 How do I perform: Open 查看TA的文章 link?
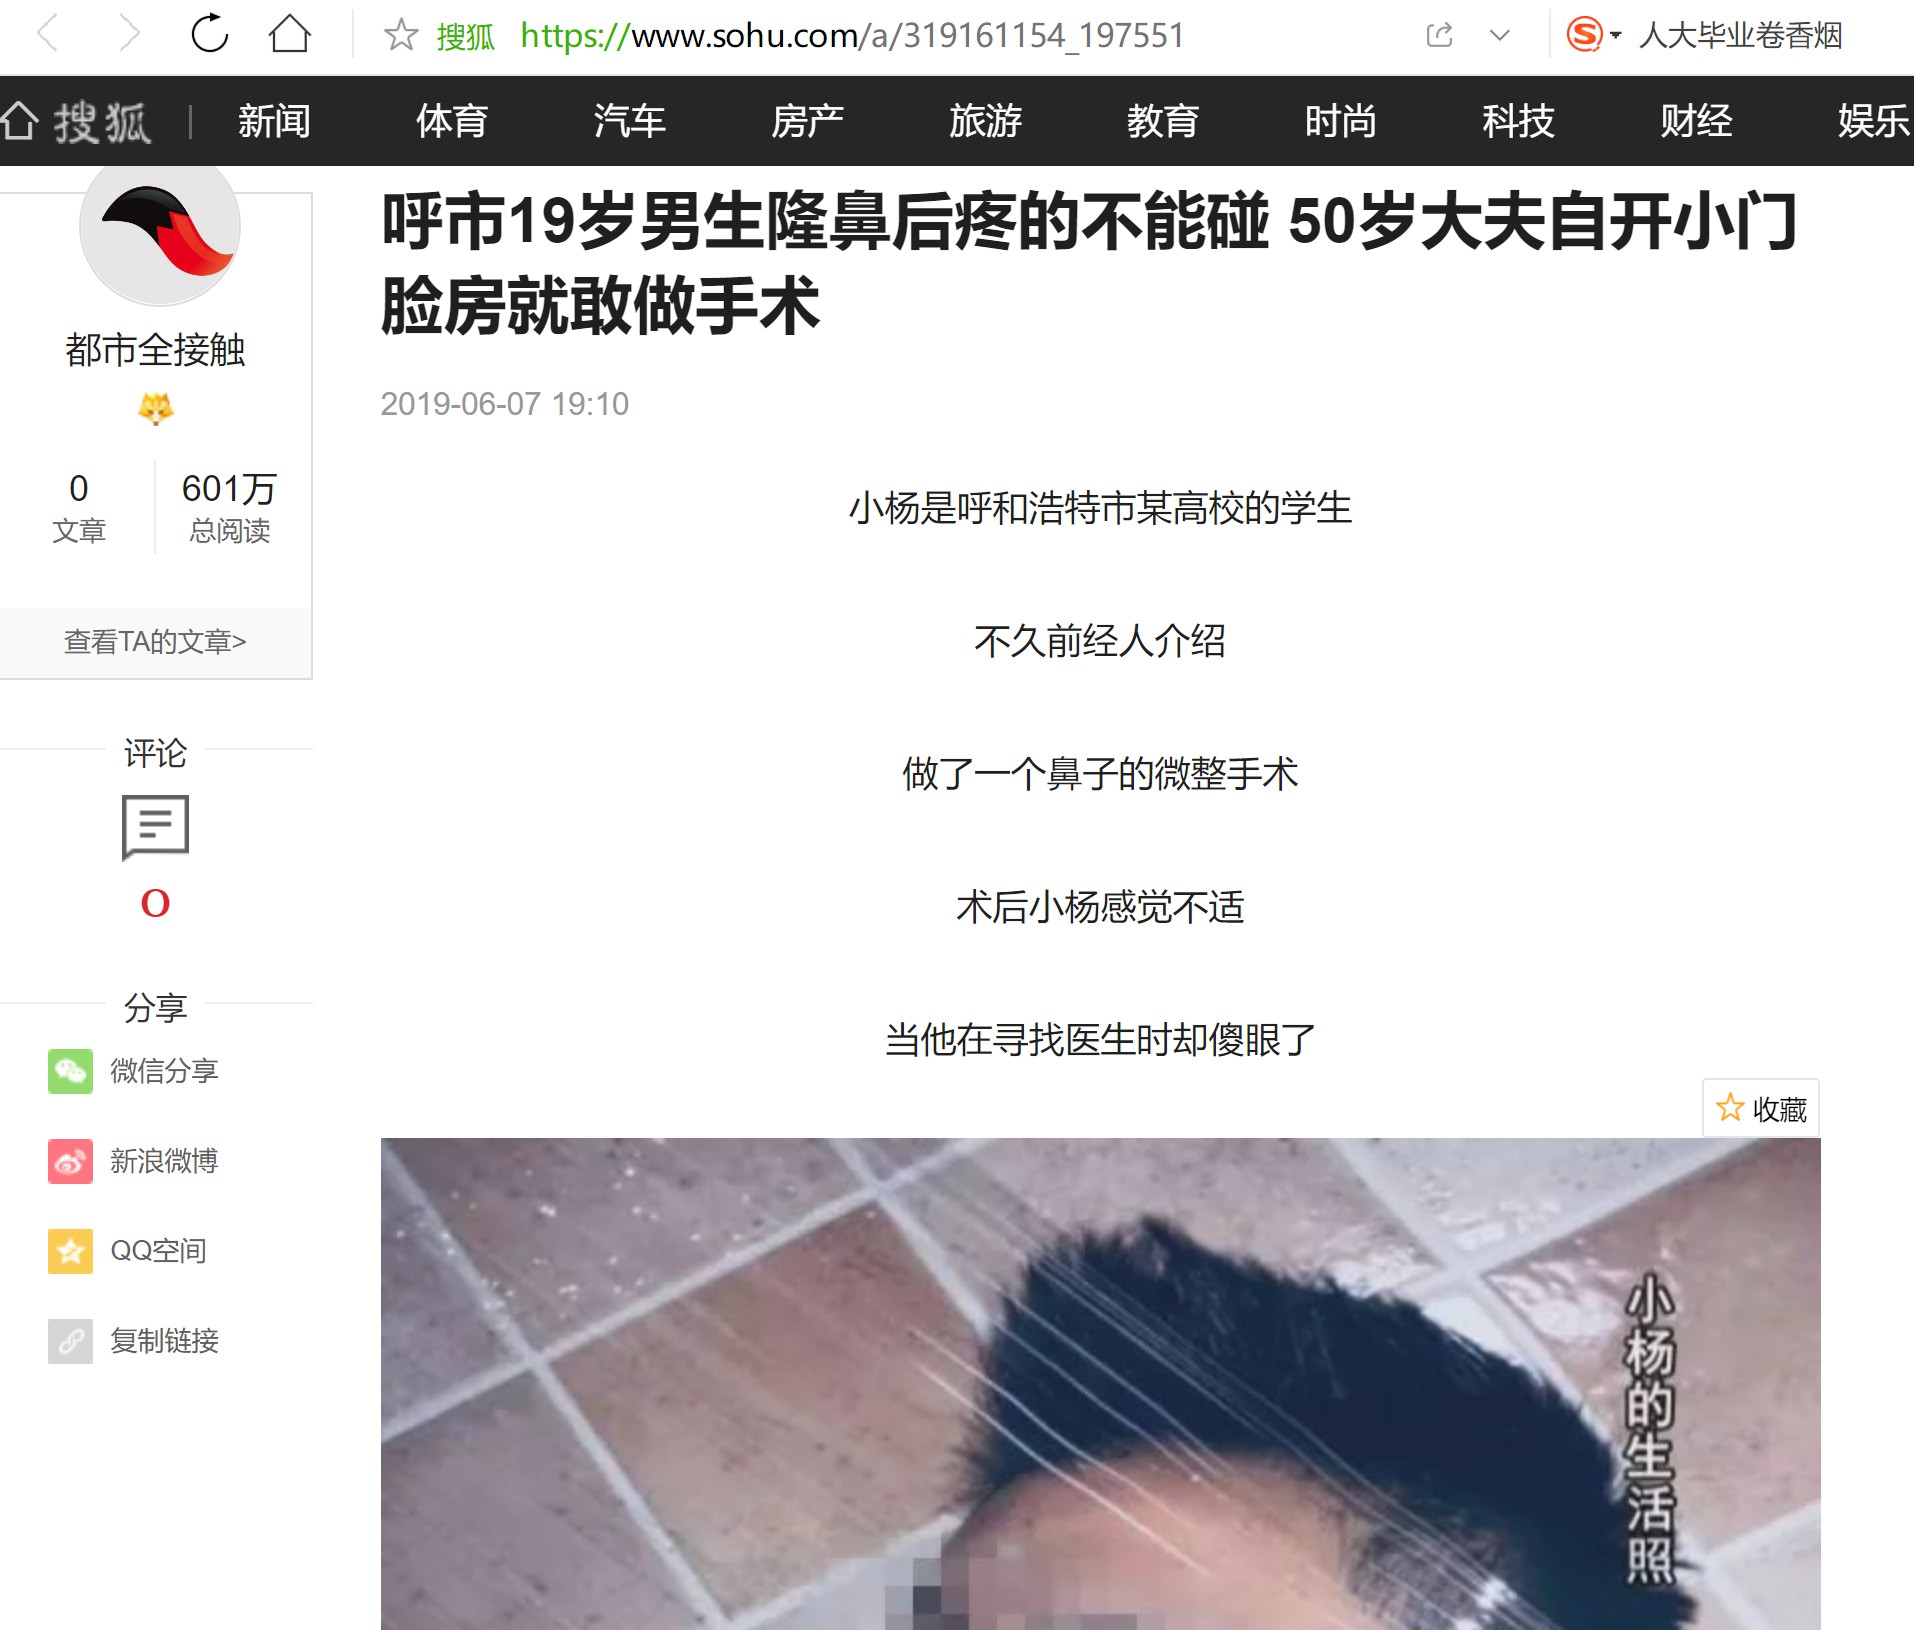pos(155,641)
